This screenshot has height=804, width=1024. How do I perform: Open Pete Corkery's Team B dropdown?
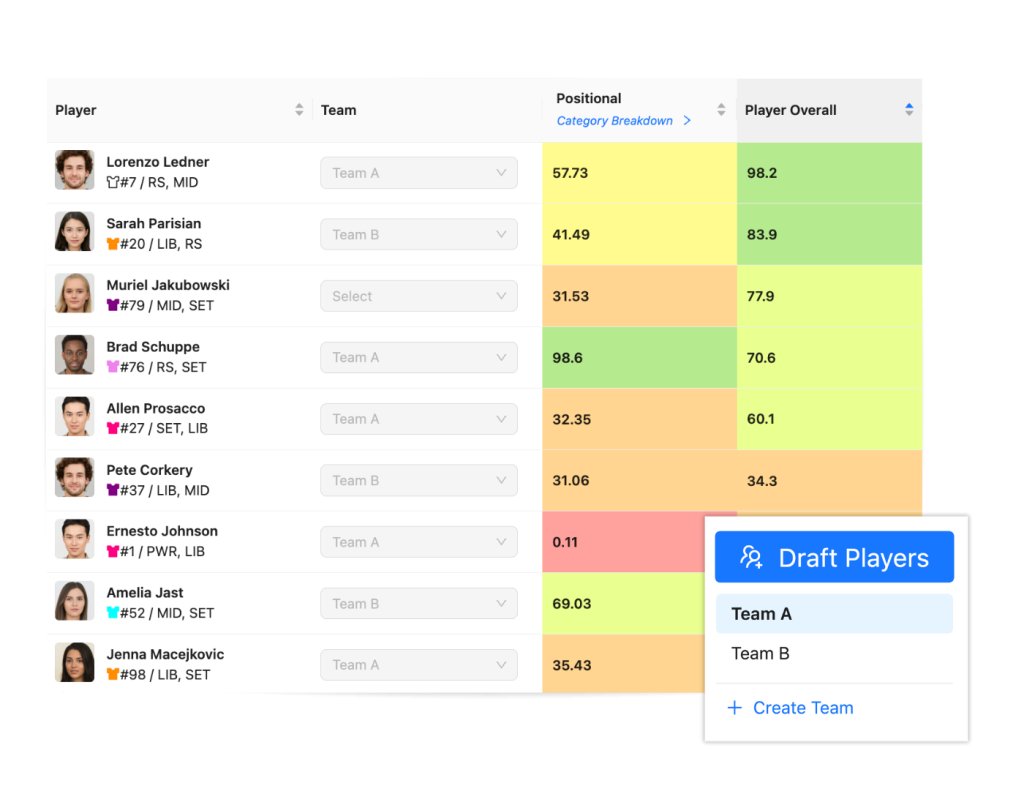418,480
